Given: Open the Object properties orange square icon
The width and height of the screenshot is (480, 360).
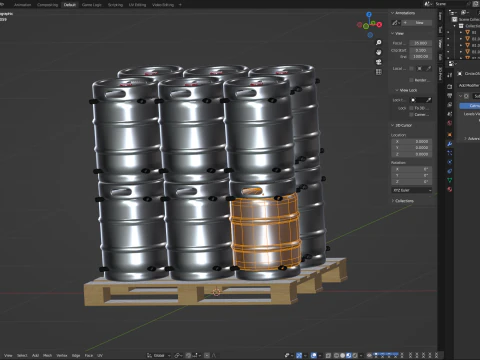Looking at the screenshot, I should (x=450, y=134).
